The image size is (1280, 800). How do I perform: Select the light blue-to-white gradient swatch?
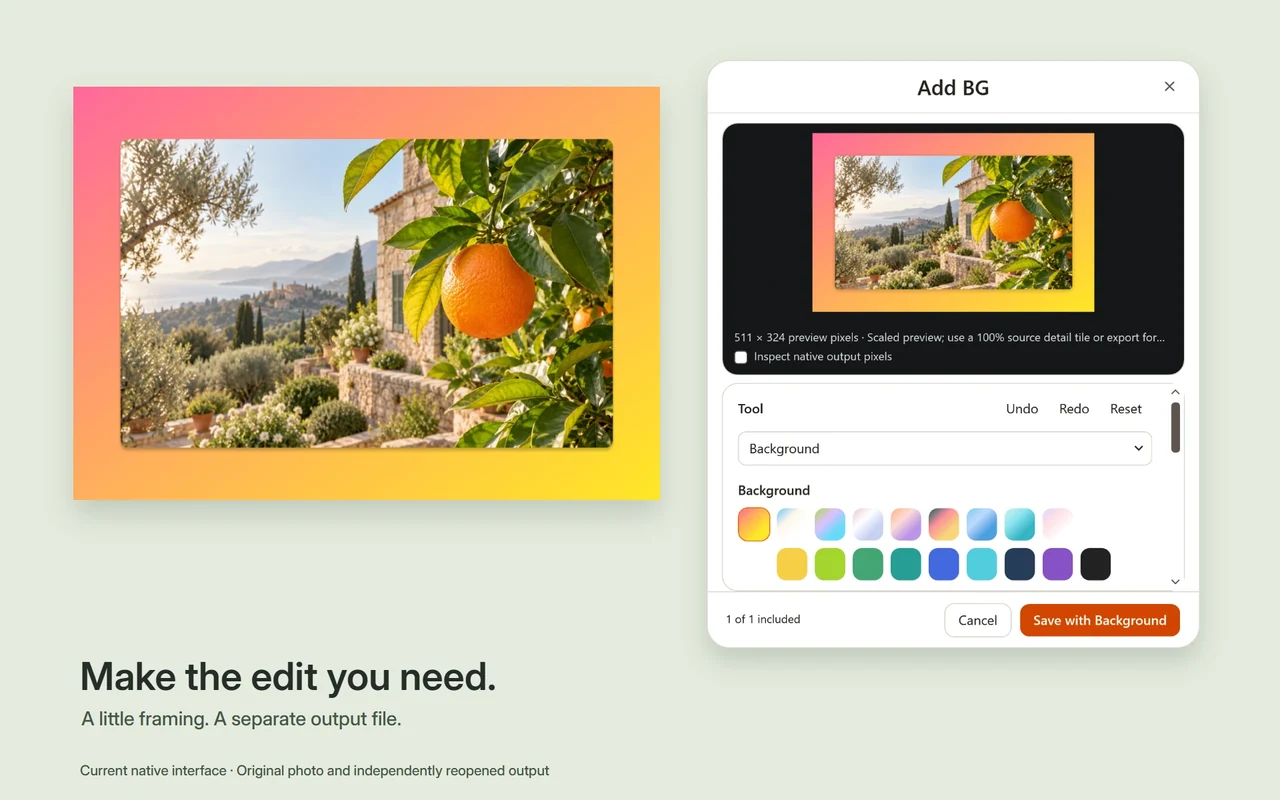(792, 524)
